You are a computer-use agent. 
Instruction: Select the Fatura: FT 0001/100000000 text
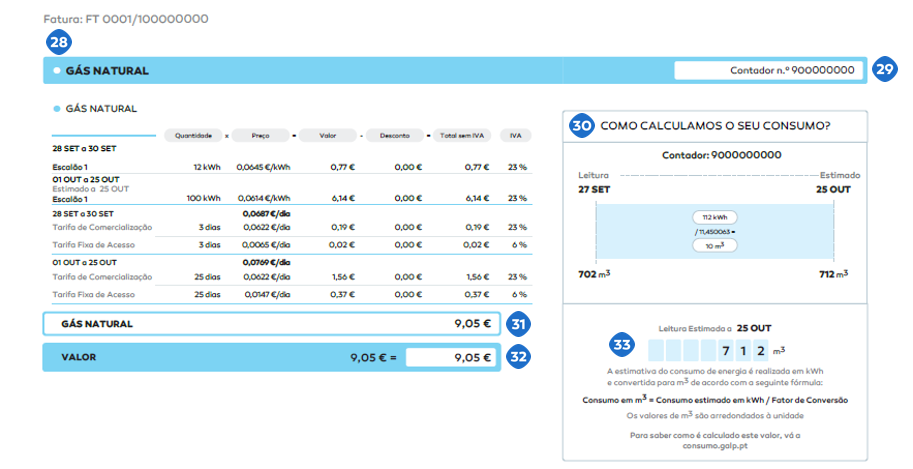pyautogui.click(x=126, y=19)
